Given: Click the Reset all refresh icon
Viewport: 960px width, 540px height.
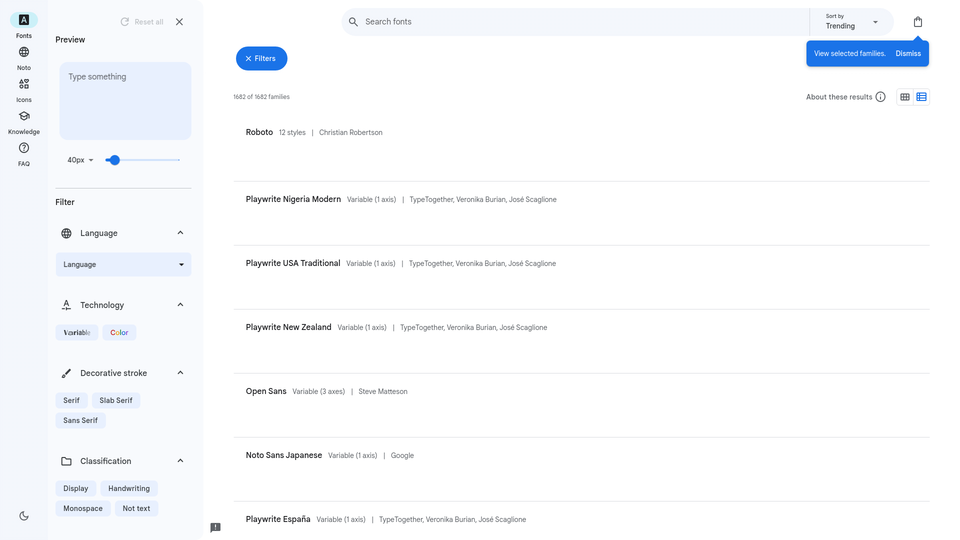Looking at the screenshot, I should [x=125, y=22].
